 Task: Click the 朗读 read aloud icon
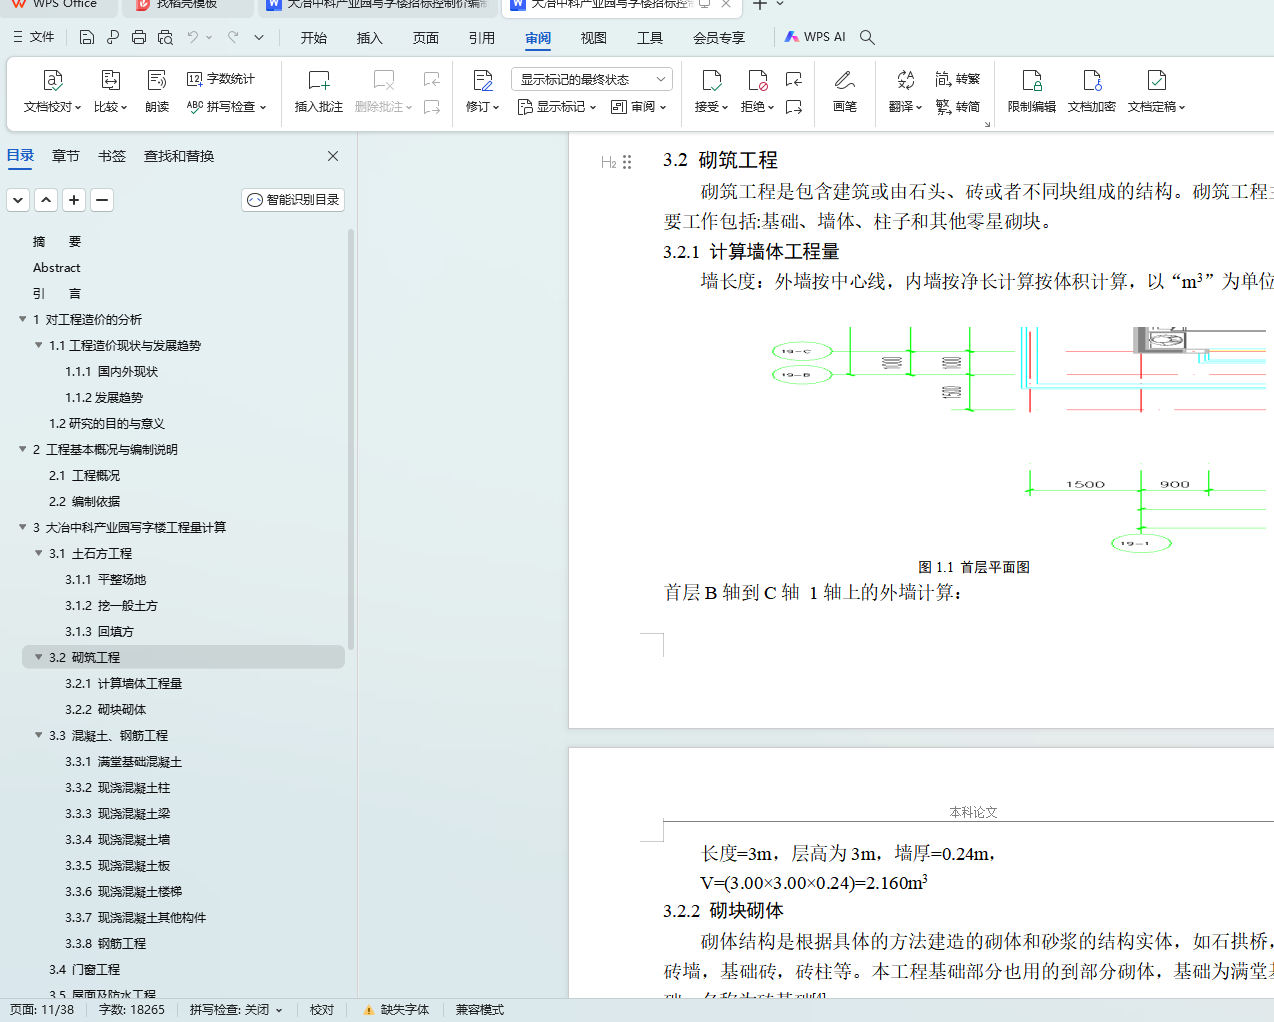pyautogui.click(x=157, y=91)
